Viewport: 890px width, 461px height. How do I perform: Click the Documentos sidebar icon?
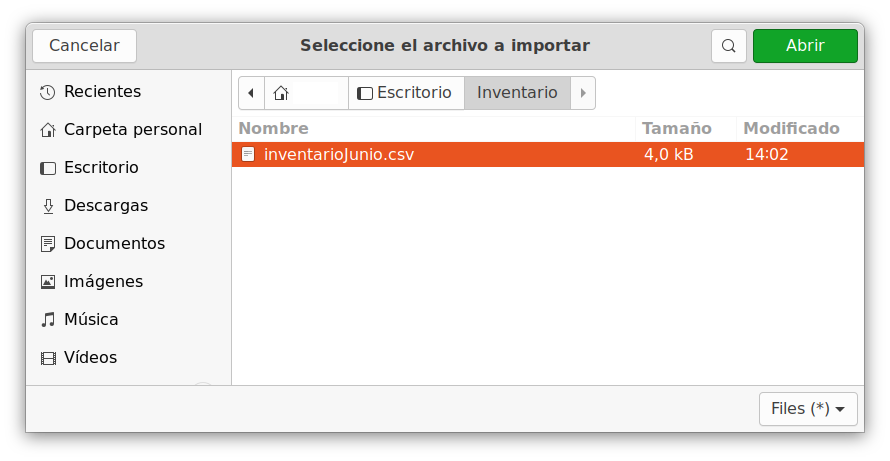(x=48, y=244)
